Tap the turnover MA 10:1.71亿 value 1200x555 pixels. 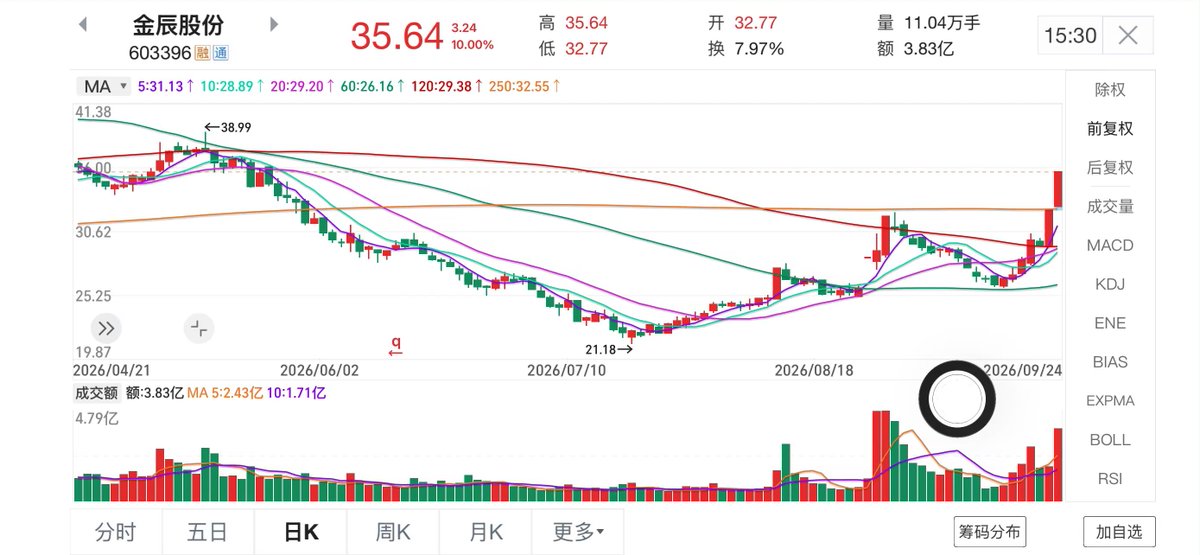[x=298, y=393]
